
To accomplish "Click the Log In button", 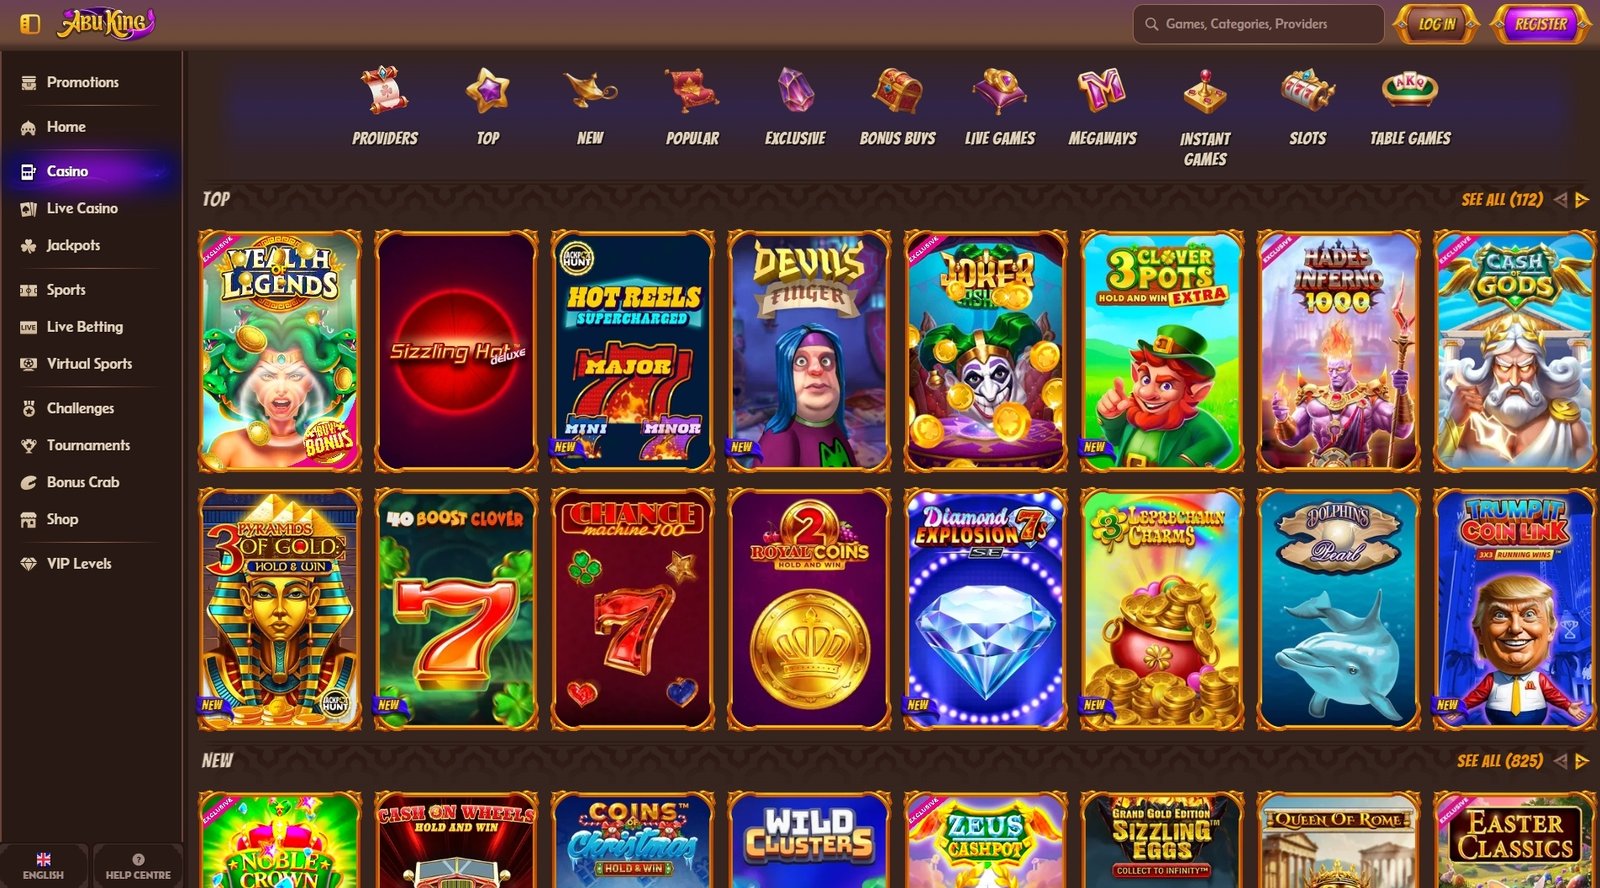I will pos(1437,24).
